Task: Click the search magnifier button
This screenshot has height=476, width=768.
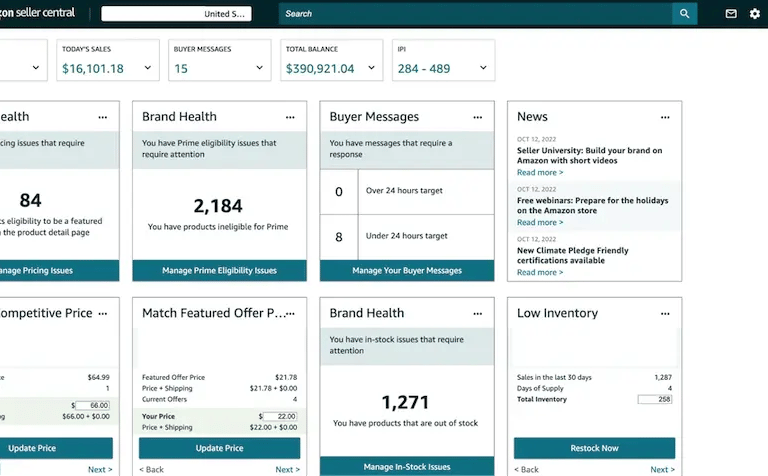Action: [684, 14]
